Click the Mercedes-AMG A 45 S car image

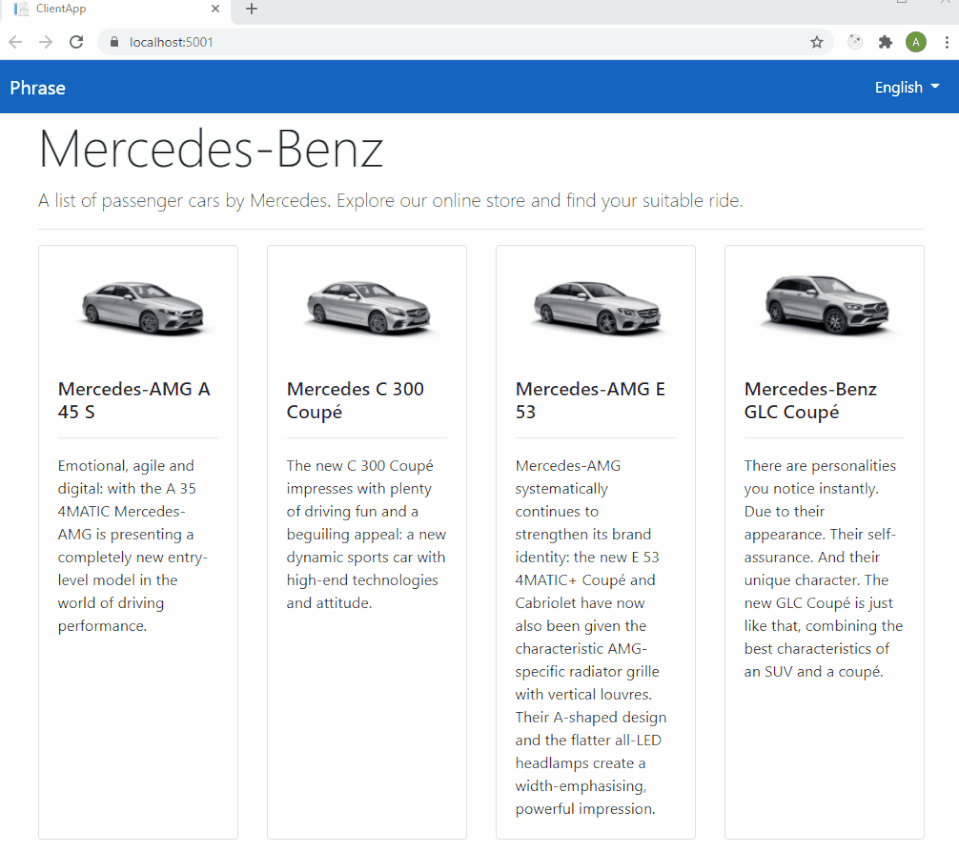pyautogui.click(x=143, y=307)
